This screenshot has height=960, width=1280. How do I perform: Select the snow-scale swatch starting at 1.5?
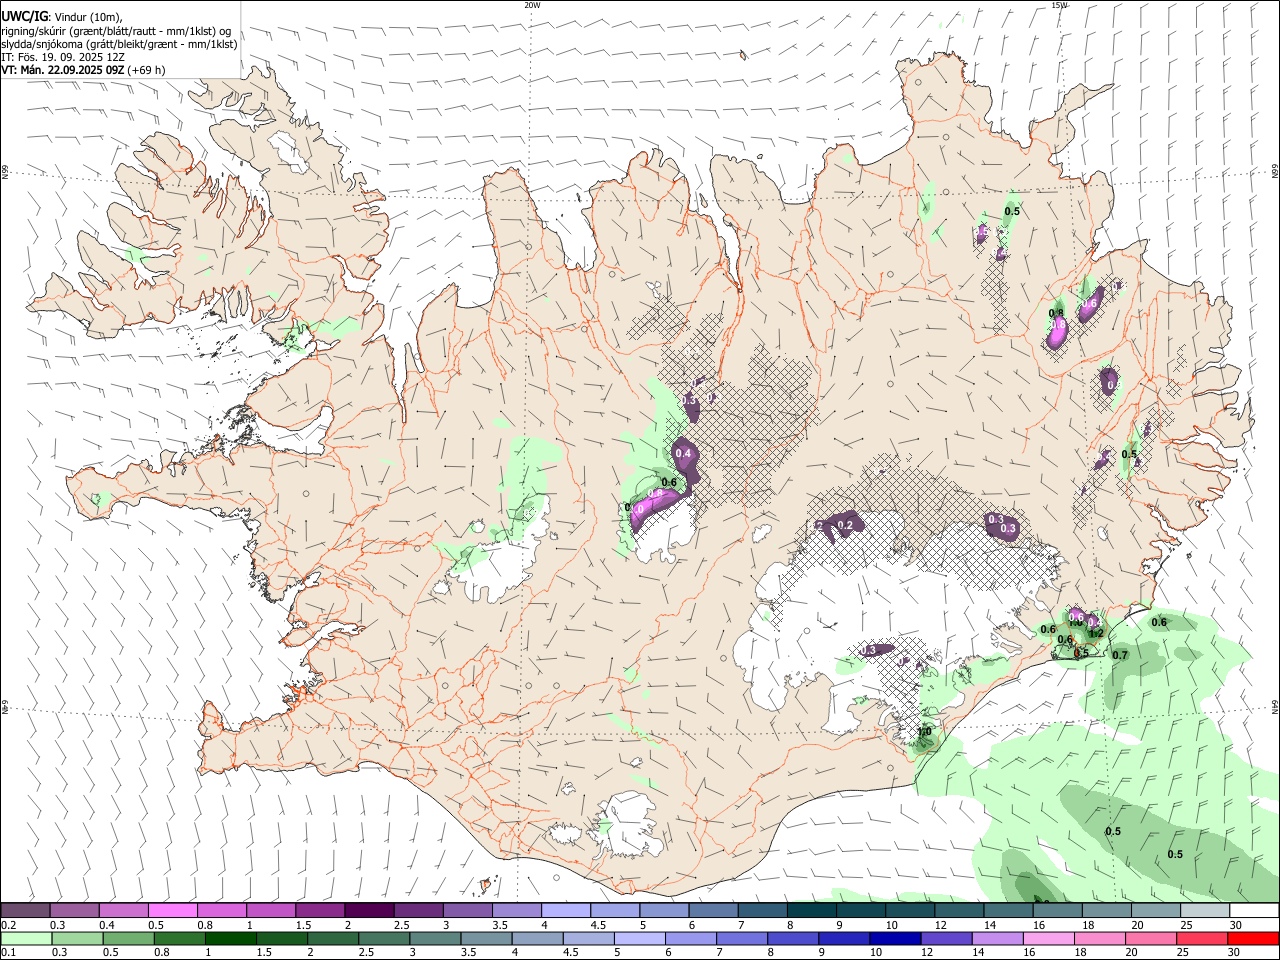[x=319, y=910]
